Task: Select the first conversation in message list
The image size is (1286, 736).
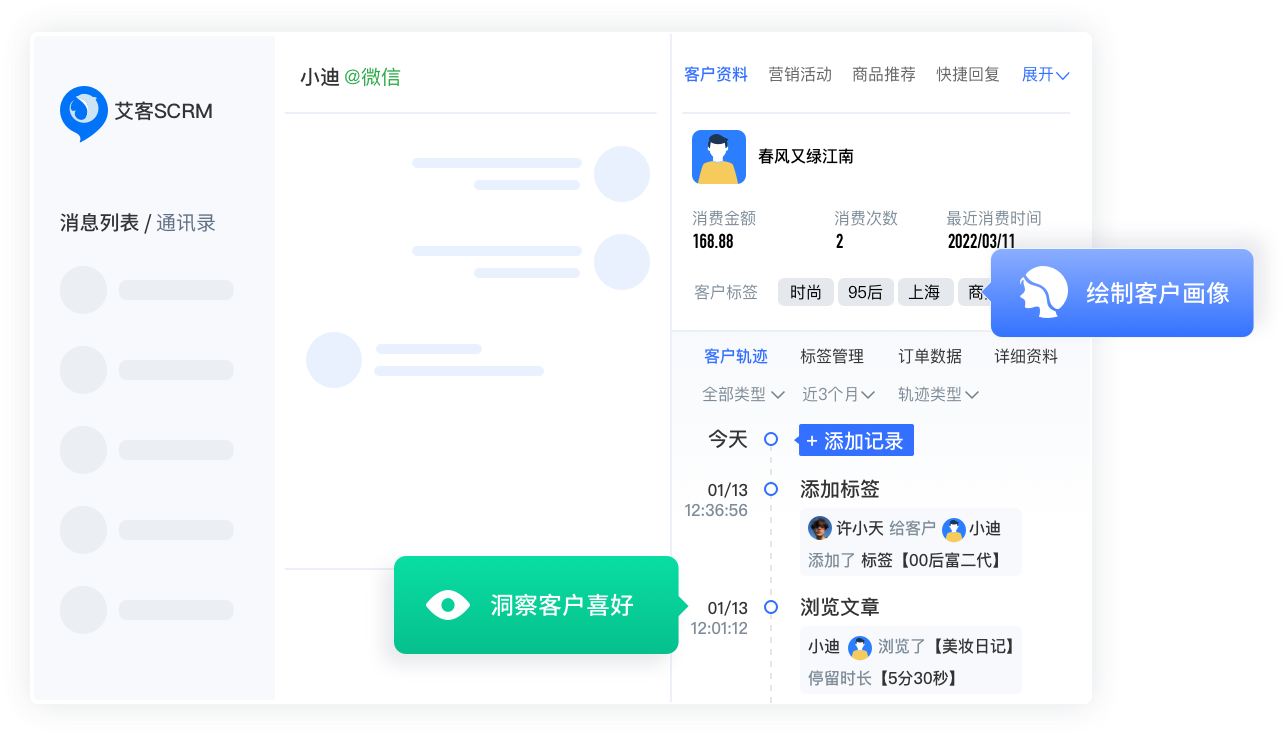Action: coord(147,290)
